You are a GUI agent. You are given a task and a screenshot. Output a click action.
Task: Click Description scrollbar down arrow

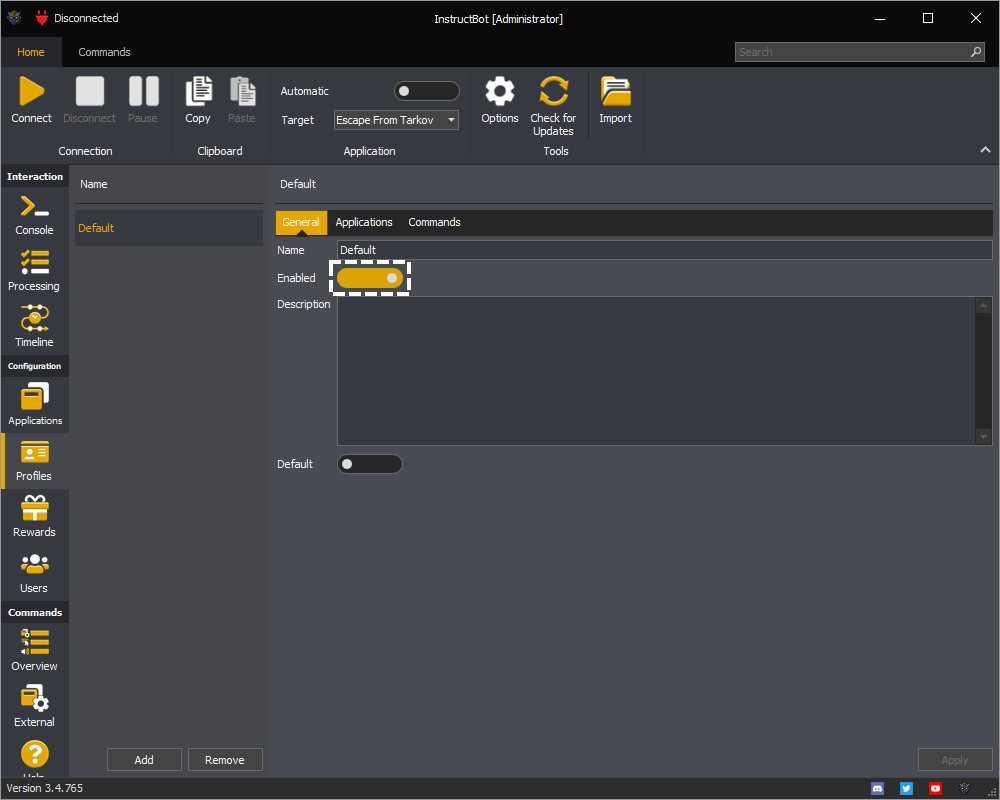click(983, 437)
